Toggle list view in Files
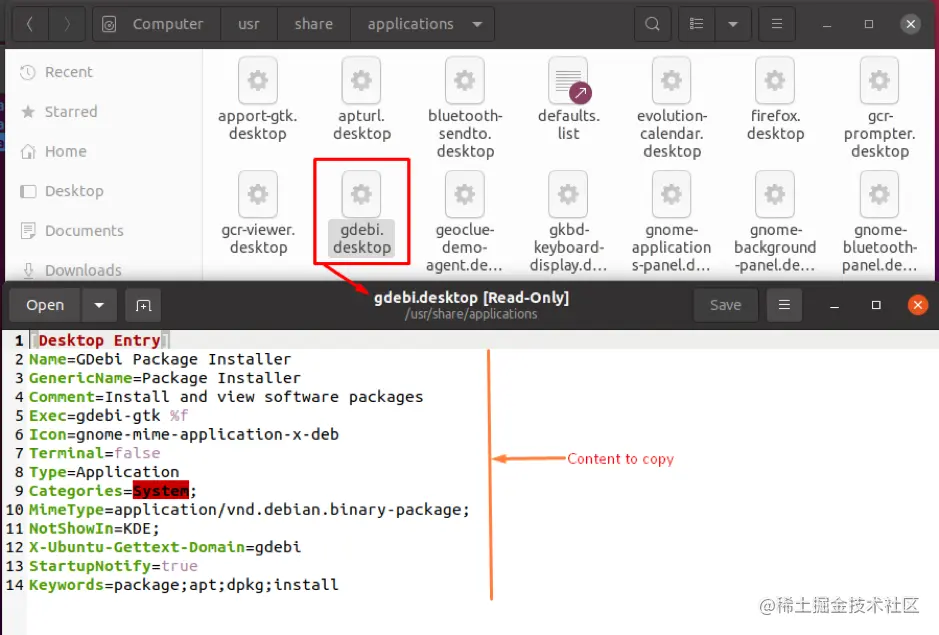Viewport: 939px width, 635px height. (x=696, y=24)
